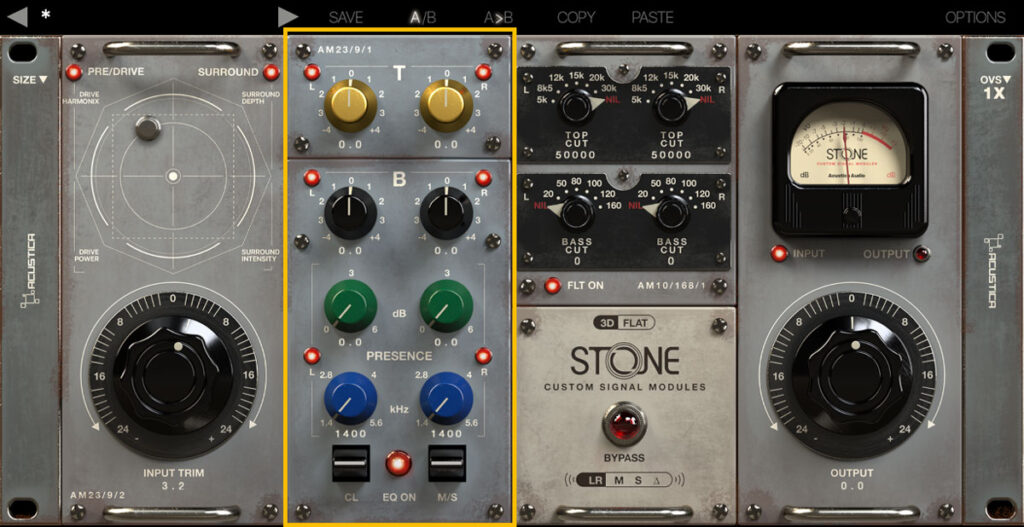This screenshot has height=527, width=1024.
Task: Click the right TOP CUT value 50000
Action: 672,155
